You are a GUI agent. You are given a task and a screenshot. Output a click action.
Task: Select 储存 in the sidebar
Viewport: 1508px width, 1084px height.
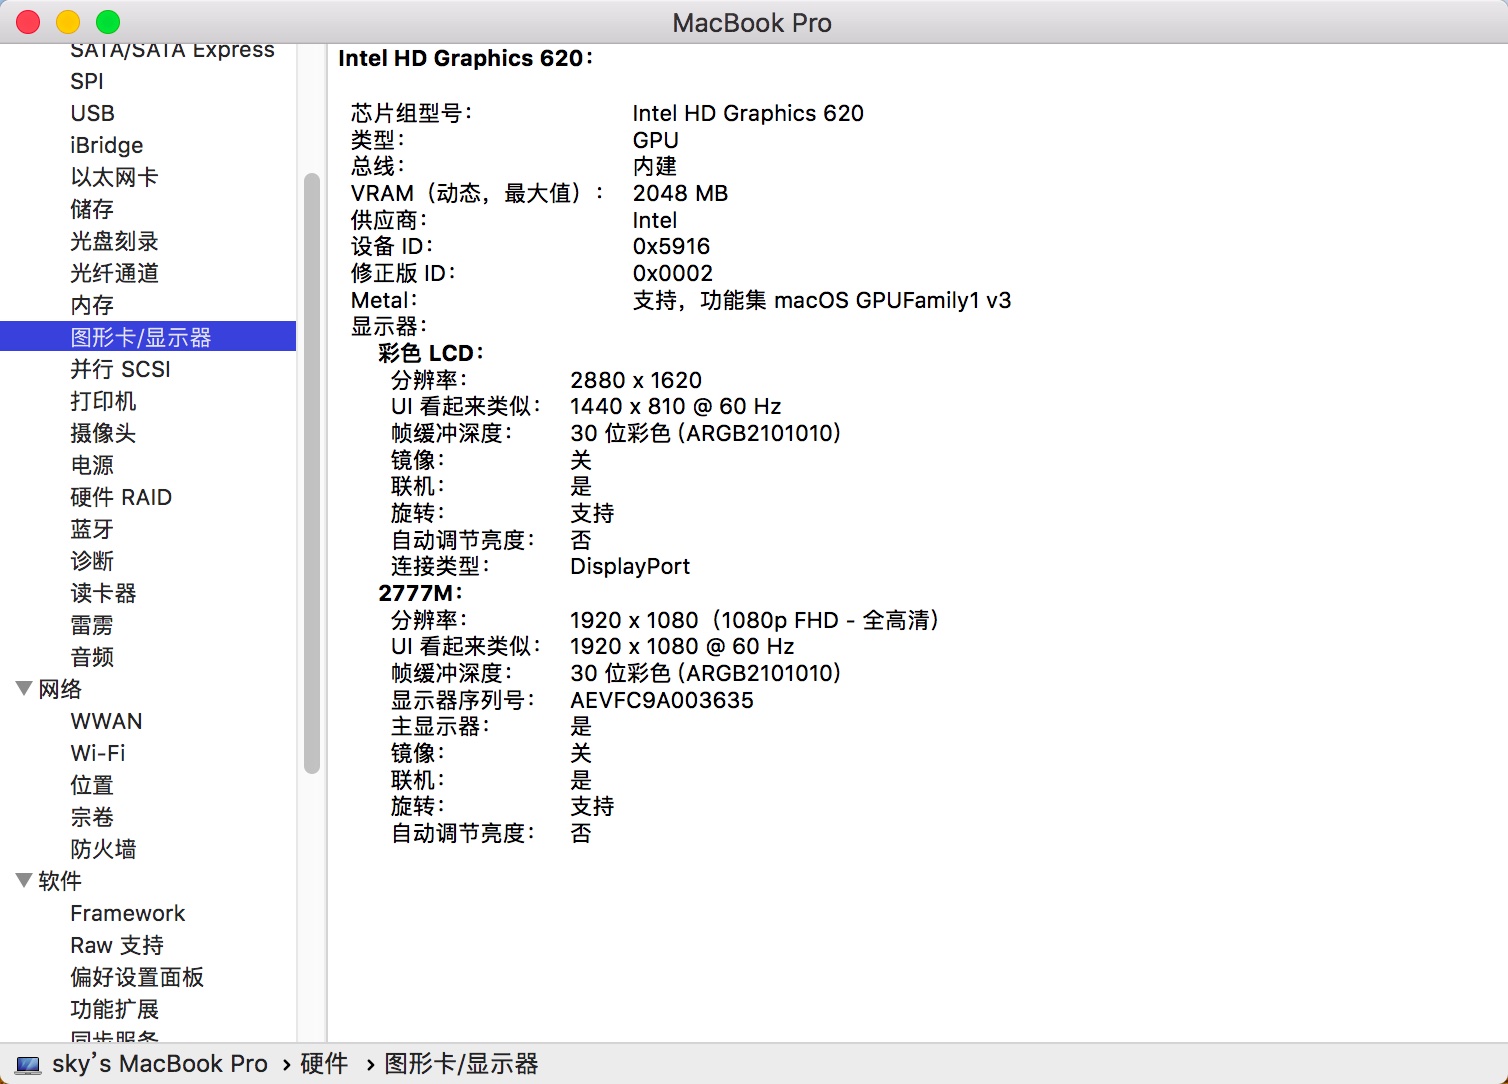point(92,209)
